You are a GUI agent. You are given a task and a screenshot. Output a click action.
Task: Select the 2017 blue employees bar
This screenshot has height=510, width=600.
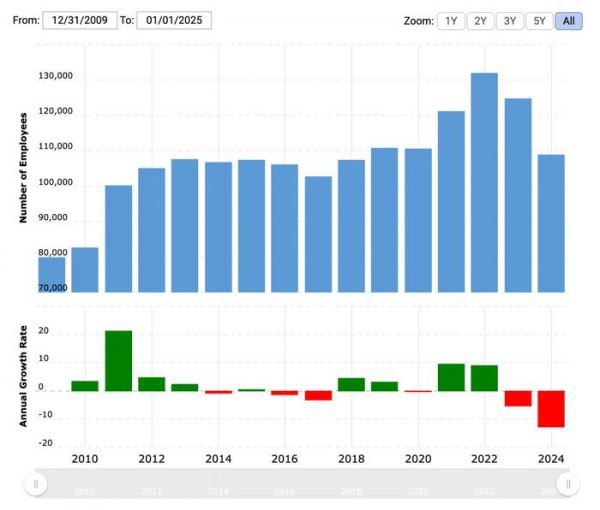coord(318,234)
